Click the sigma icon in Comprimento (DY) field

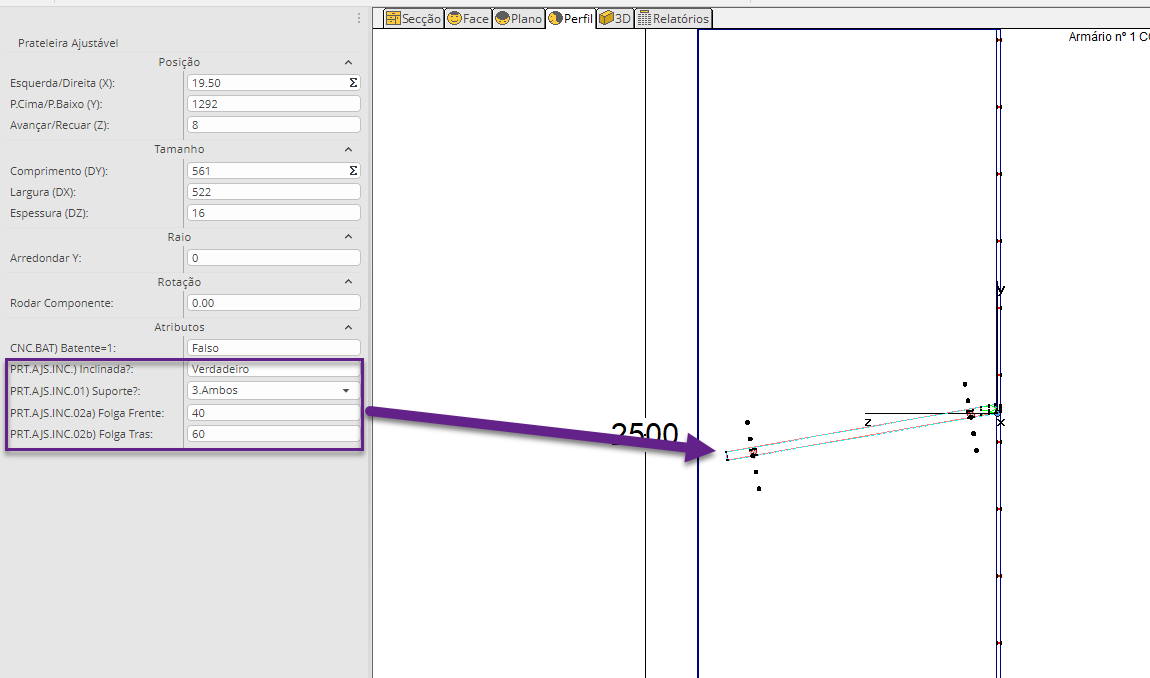353,170
